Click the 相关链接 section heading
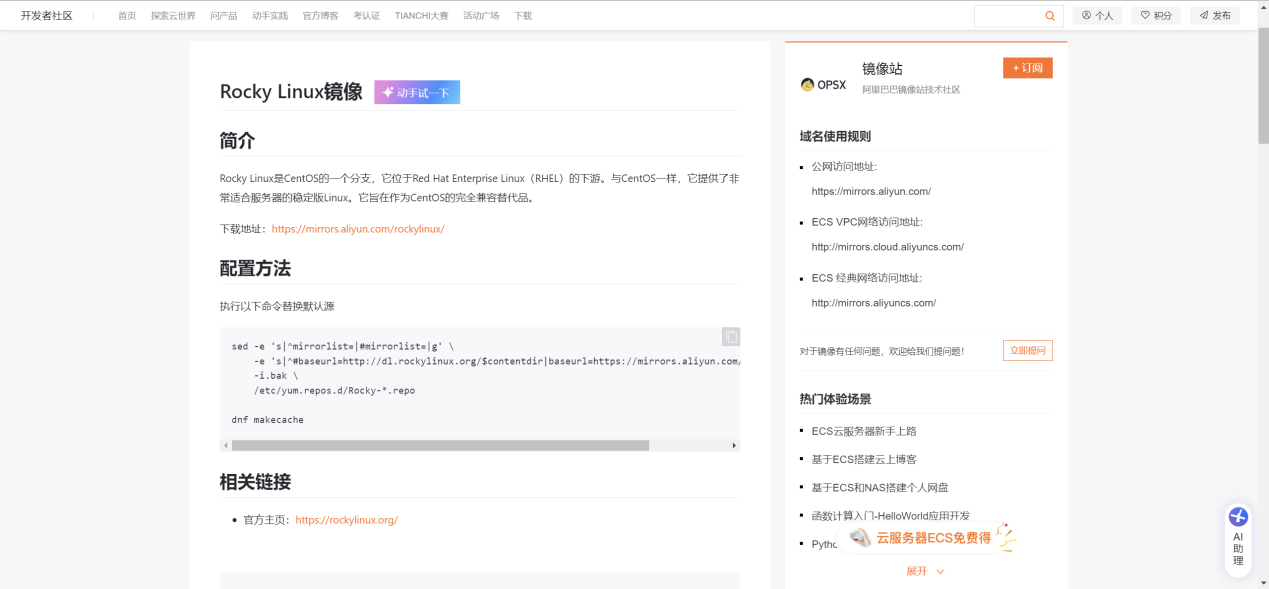 point(255,482)
